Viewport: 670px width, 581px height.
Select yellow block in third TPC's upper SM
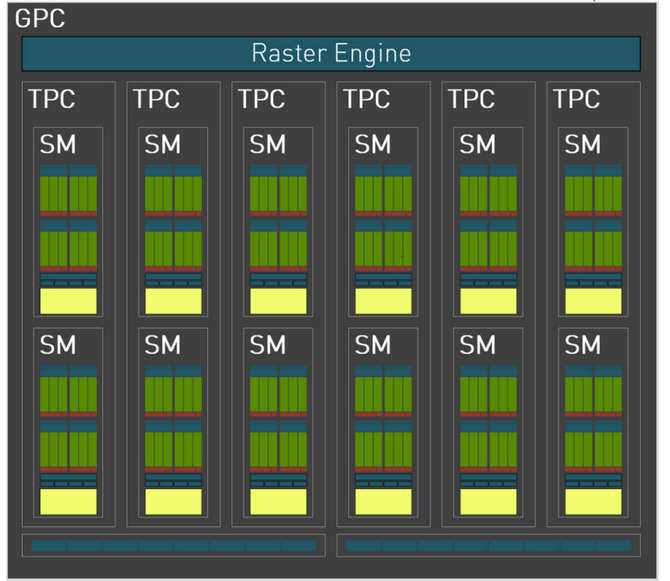[x=278, y=301]
